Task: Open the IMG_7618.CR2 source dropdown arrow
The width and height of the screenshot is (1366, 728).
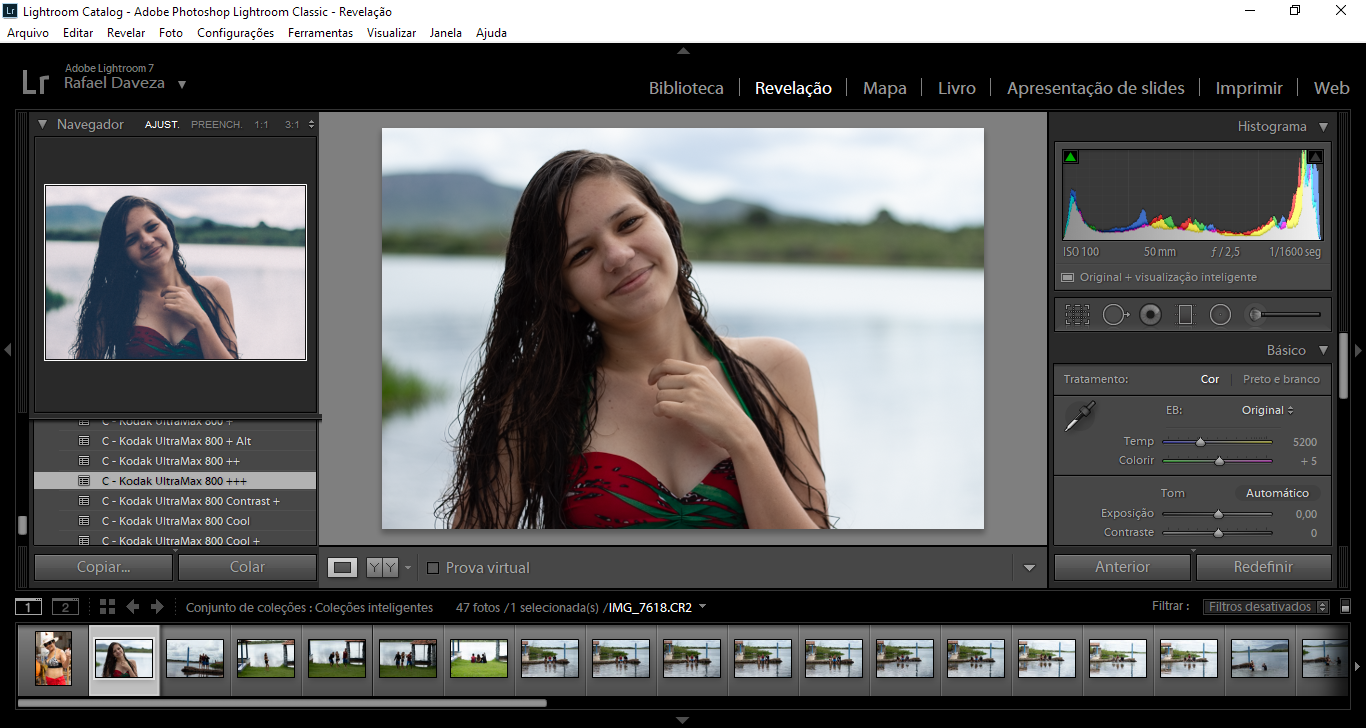Action: pyautogui.click(x=703, y=607)
